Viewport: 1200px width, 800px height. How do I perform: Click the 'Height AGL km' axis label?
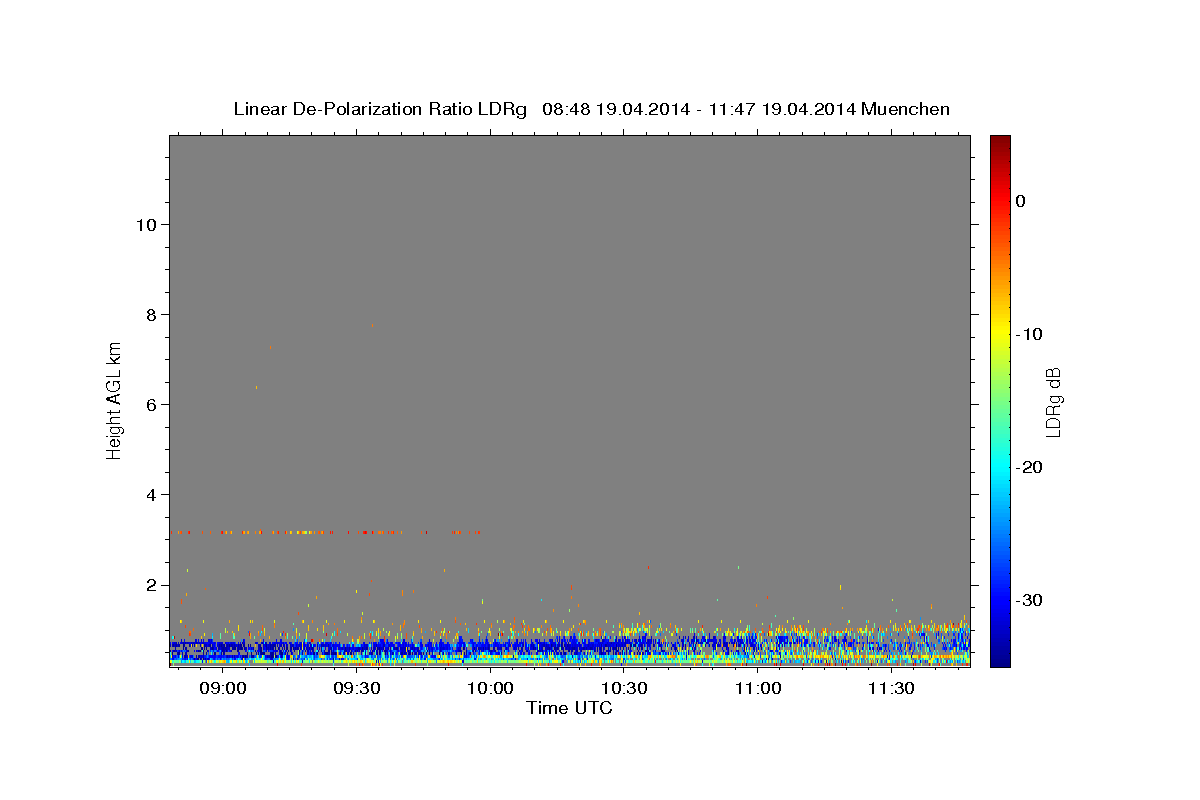click(x=114, y=400)
